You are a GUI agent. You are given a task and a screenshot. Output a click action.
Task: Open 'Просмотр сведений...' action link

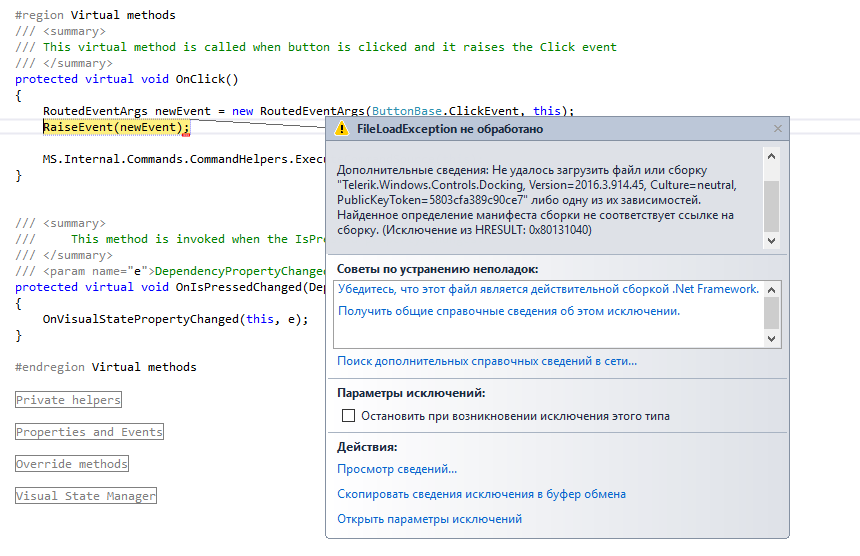(x=397, y=469)
